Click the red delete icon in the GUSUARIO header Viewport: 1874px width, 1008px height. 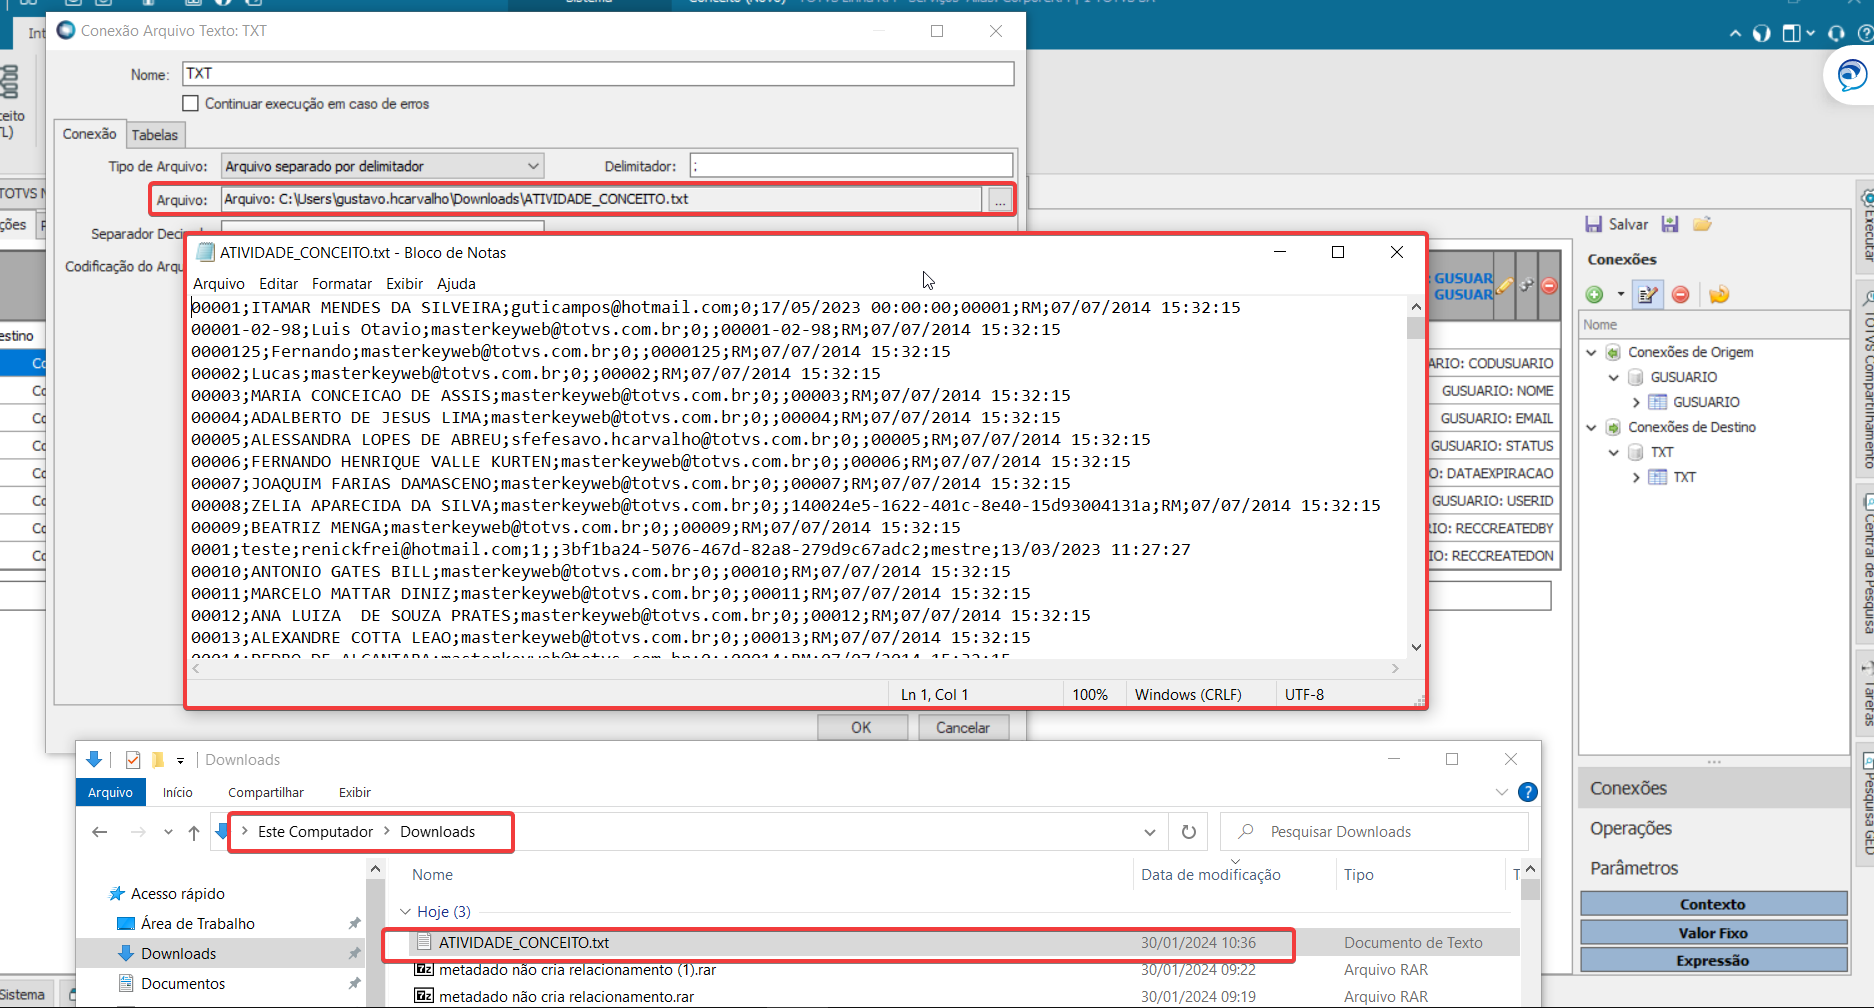click(x=1549, y=286)
